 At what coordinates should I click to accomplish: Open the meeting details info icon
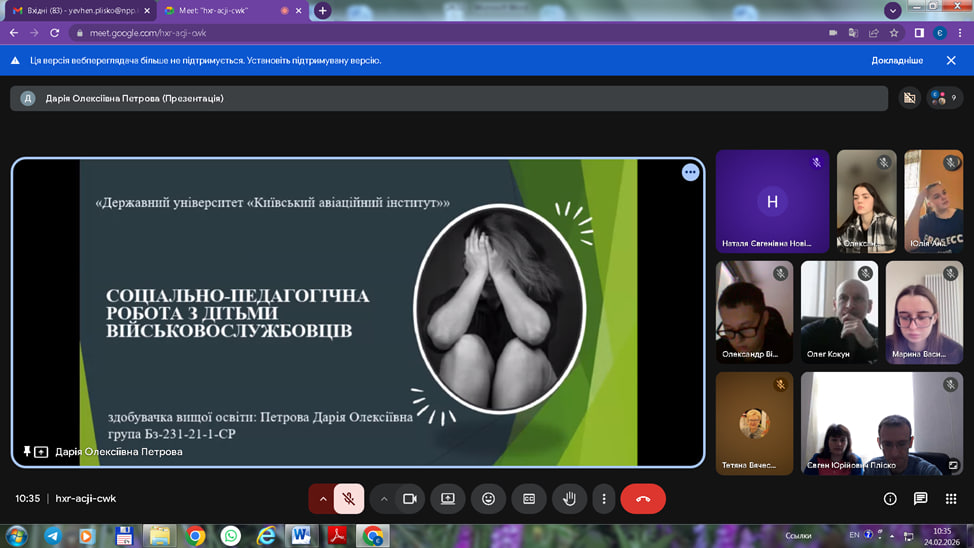pyautogui.click(x=890, y=498)
